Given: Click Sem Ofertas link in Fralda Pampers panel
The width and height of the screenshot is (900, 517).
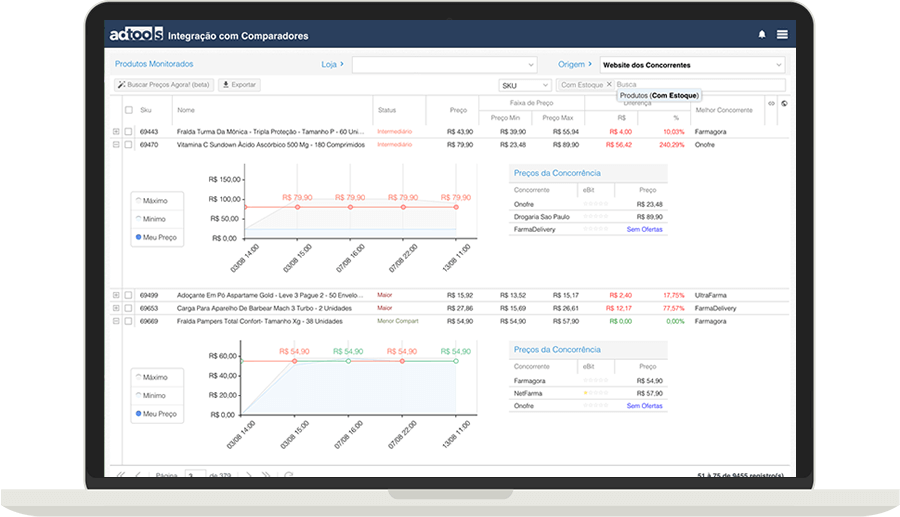Looking at the screenshot, I should [x=645, y=406].
